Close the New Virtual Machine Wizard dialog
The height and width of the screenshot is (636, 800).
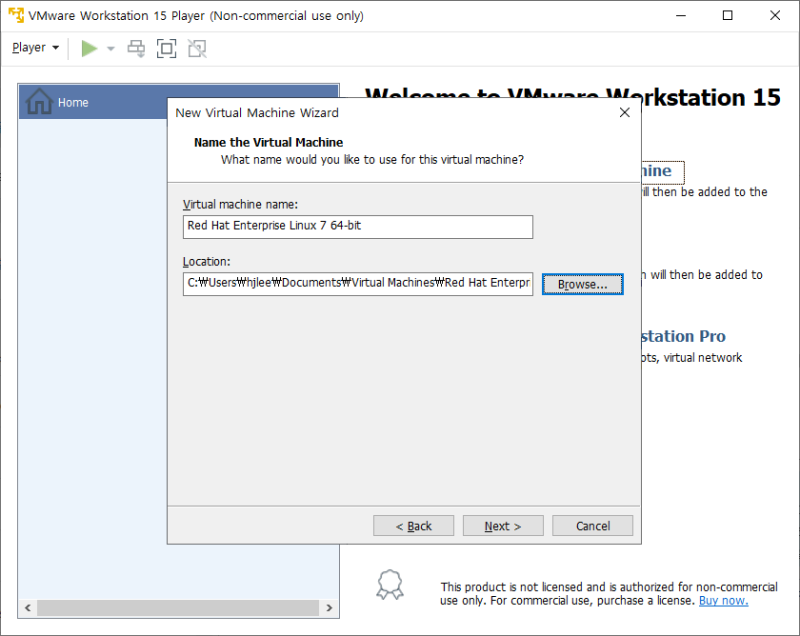[x=625, y=112]
